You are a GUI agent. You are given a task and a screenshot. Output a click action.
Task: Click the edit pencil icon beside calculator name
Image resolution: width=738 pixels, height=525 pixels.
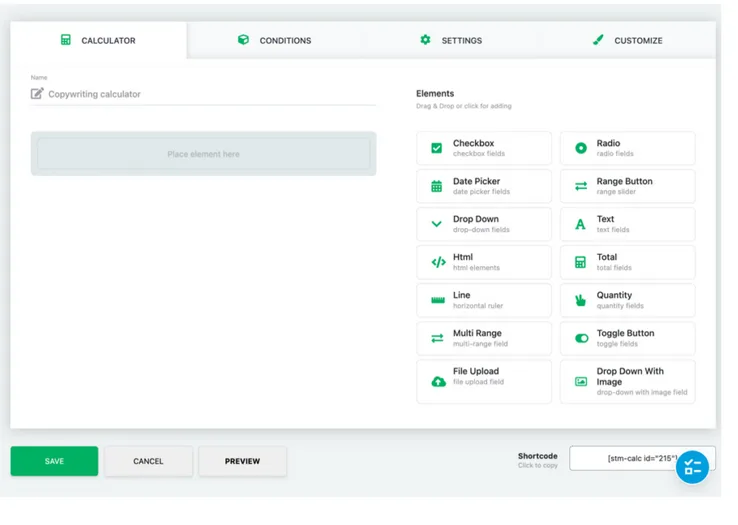pos(37,93)
